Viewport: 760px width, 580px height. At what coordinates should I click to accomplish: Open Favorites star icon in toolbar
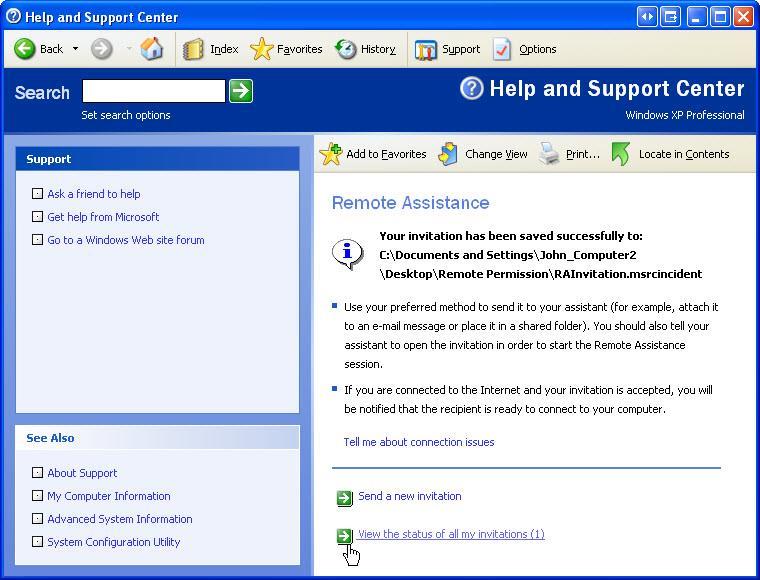262,49
